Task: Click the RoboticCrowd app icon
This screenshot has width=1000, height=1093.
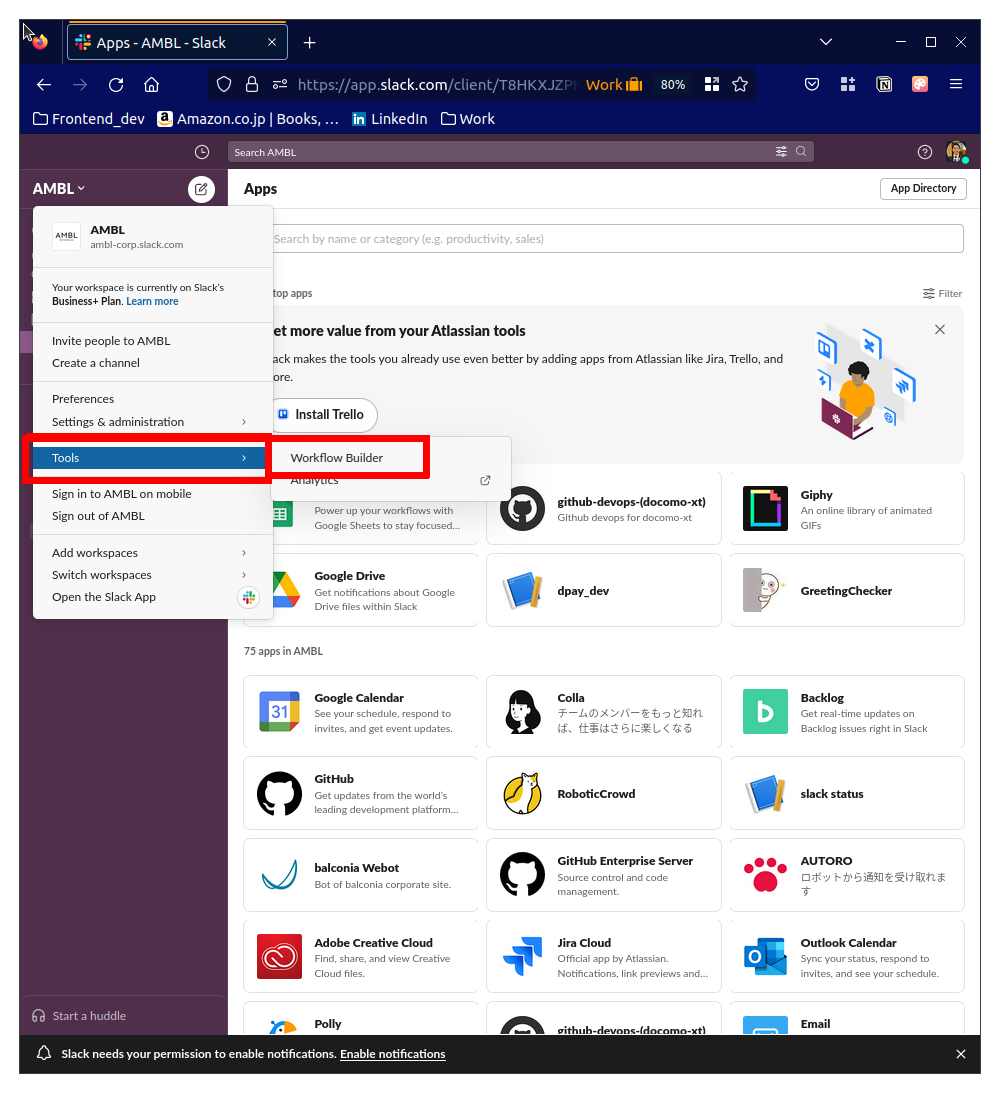Action: pos(522,793)
